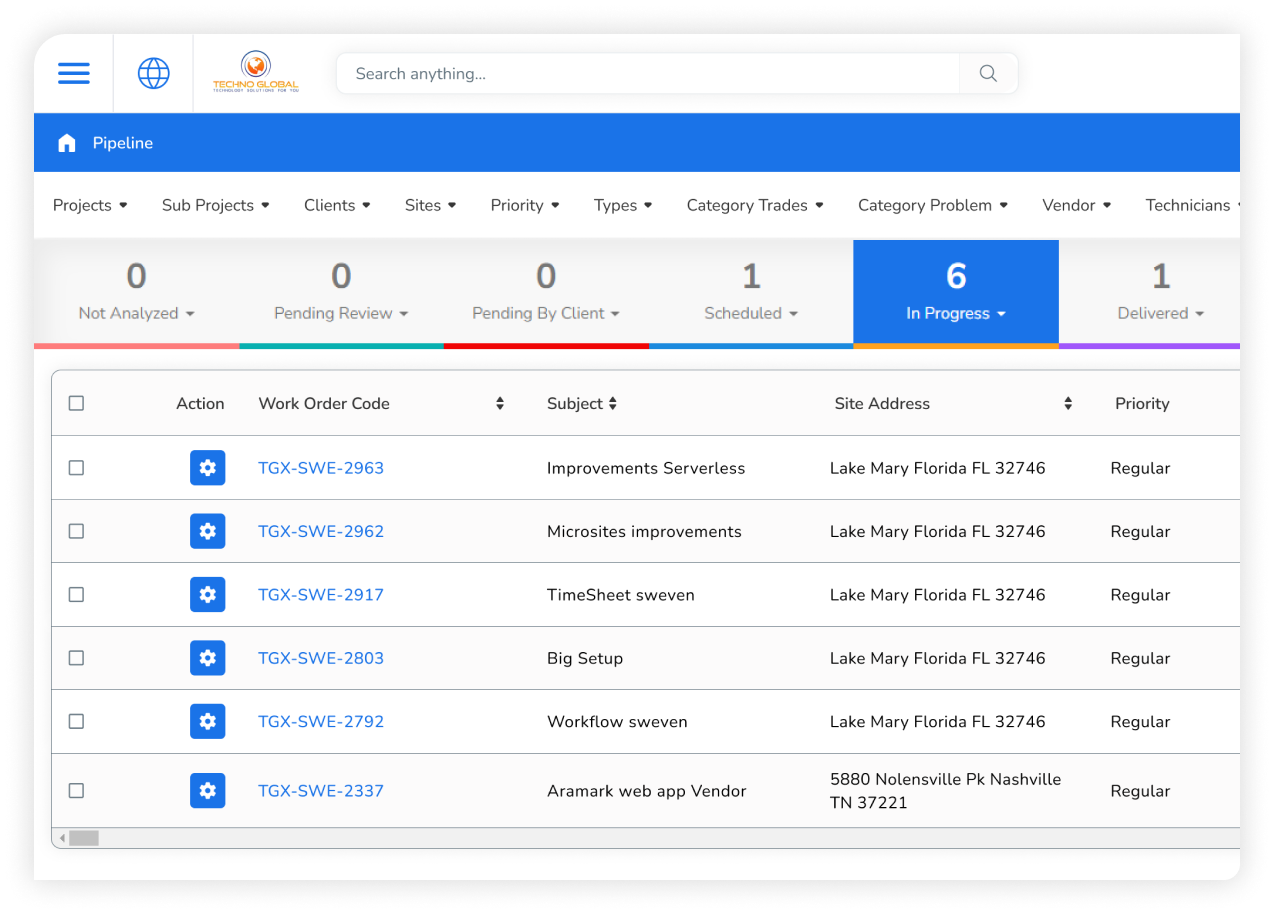Open gear action for TGX-SWE-2917
1274x914 pixels.
208,594
